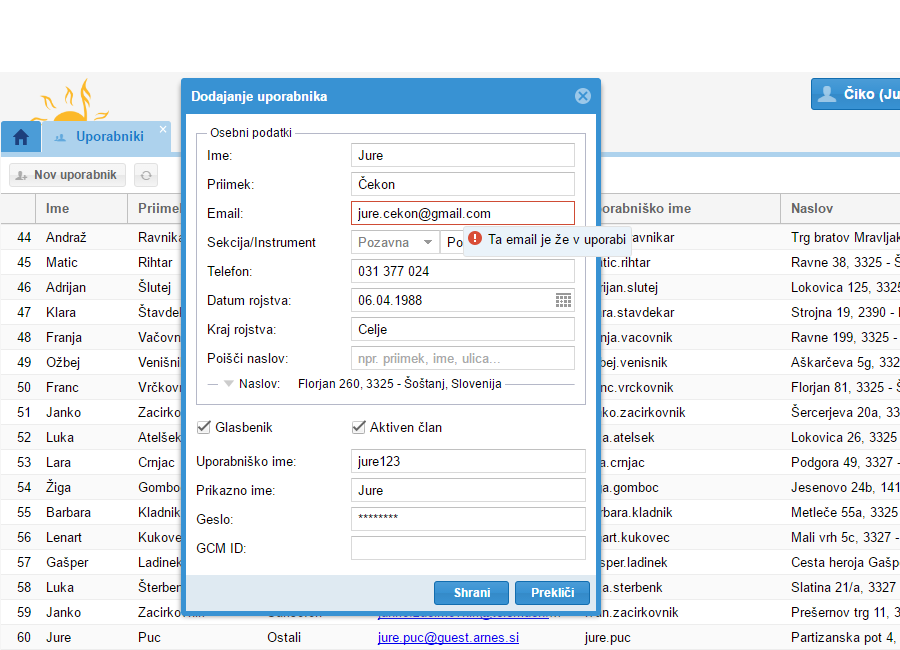The height and width of the screenshot is (650, 900).
Task: Click the refresh users list icon
Action: click(147, 175)
